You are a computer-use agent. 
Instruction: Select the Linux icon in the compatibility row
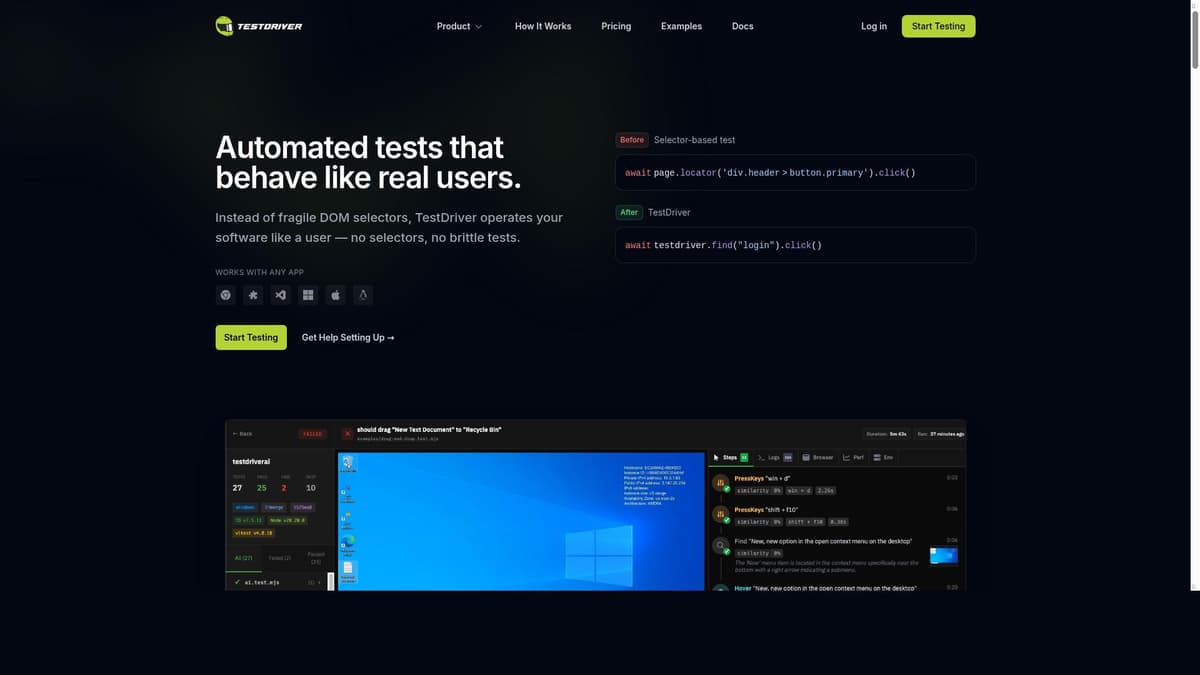pos(362,295)
